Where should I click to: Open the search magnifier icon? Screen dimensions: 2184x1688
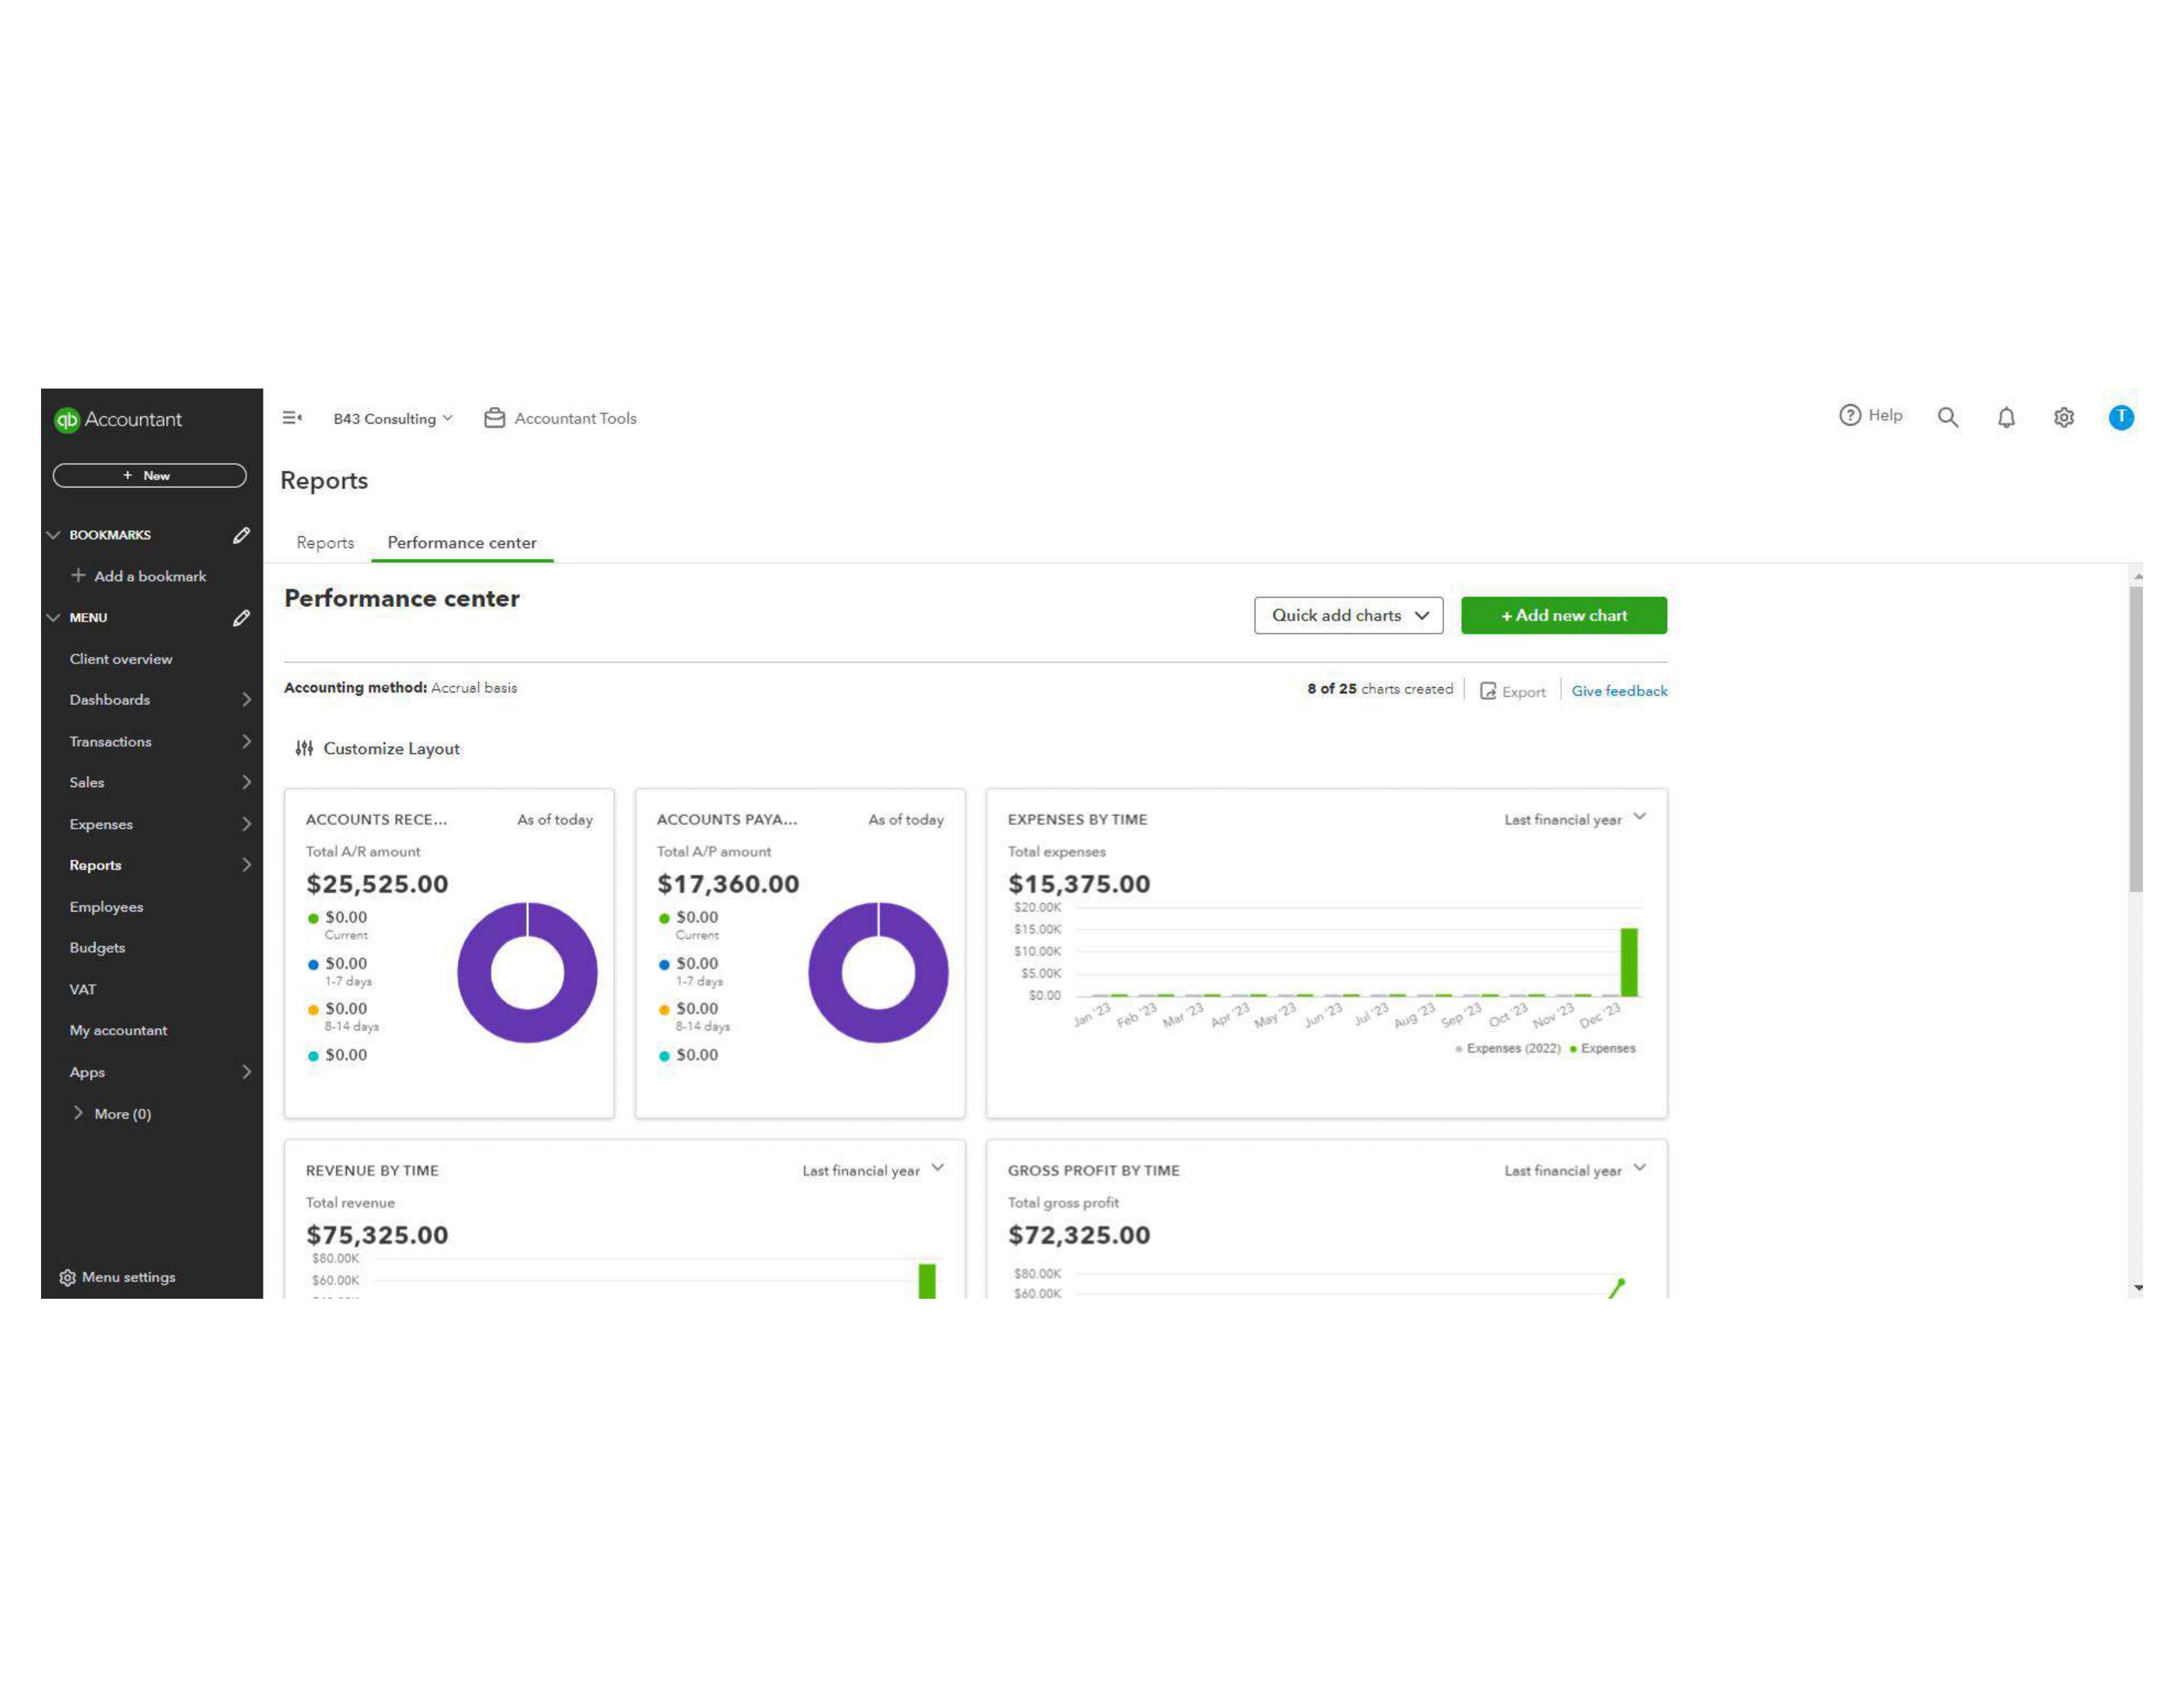pos(1947,418)
